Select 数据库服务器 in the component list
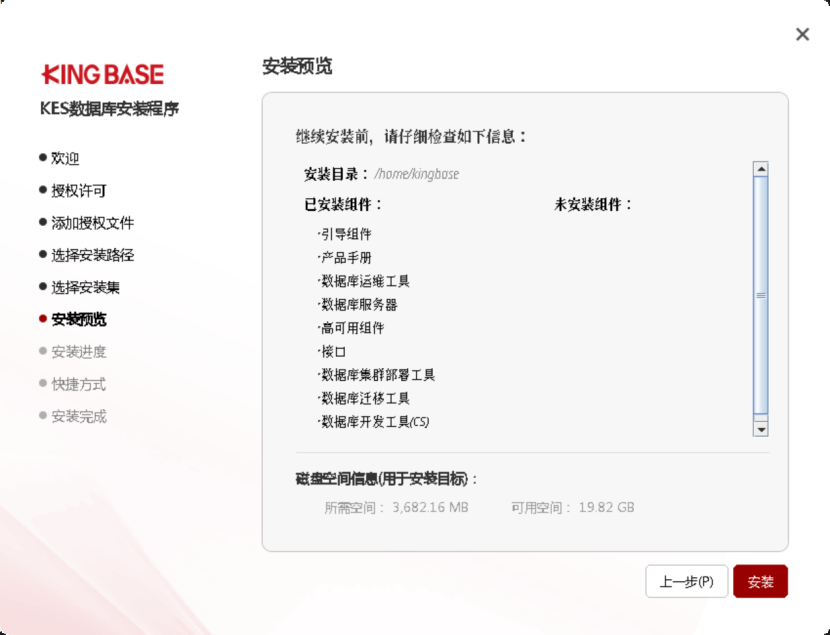The height and width of the screenshot is (635, 830). 359,305
